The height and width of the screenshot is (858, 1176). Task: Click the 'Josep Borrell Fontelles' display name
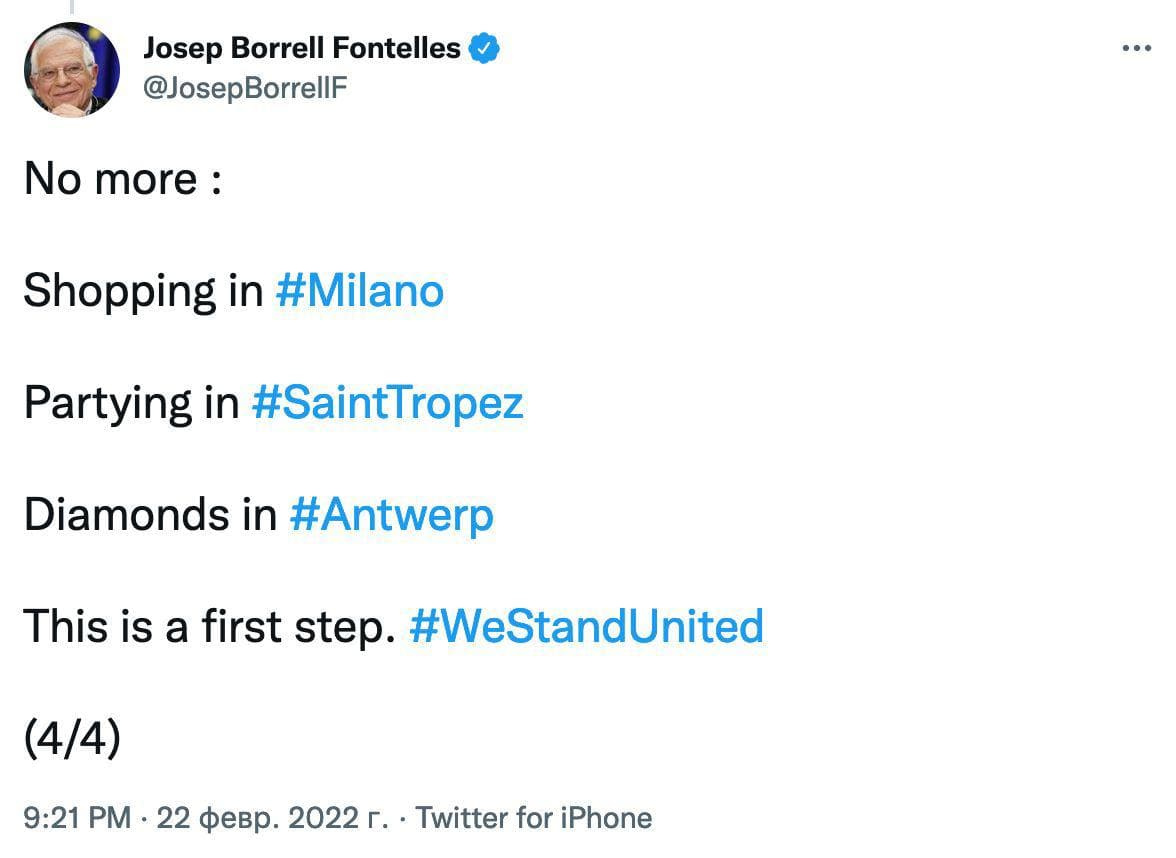coord(302,48)
